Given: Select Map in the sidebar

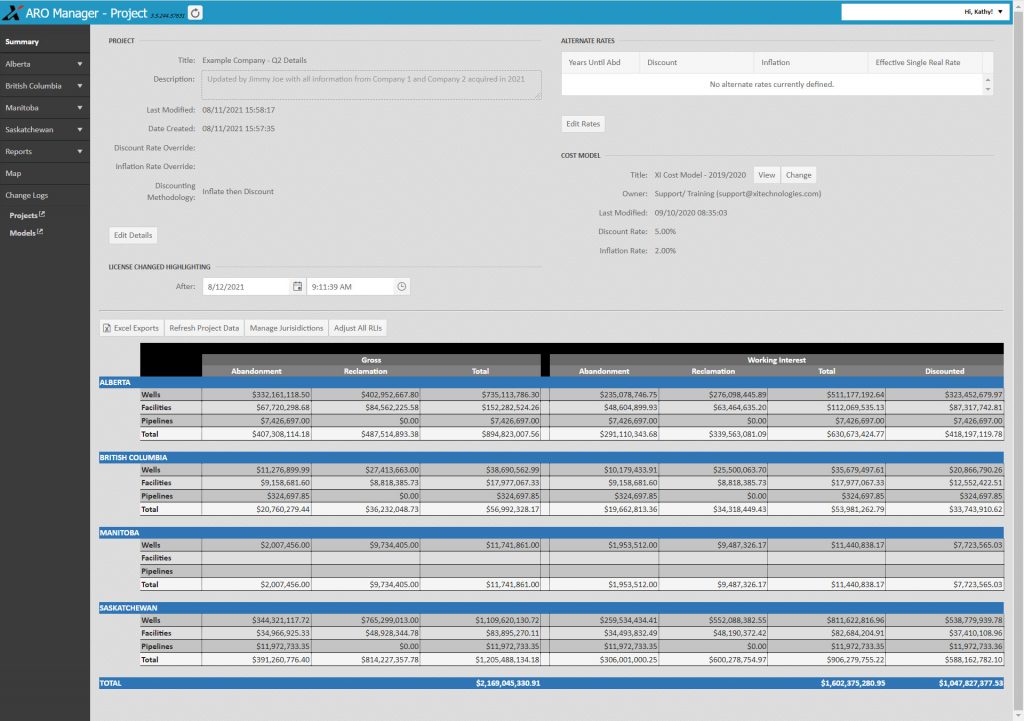Looking at the screenshot, I should point(44,173).
